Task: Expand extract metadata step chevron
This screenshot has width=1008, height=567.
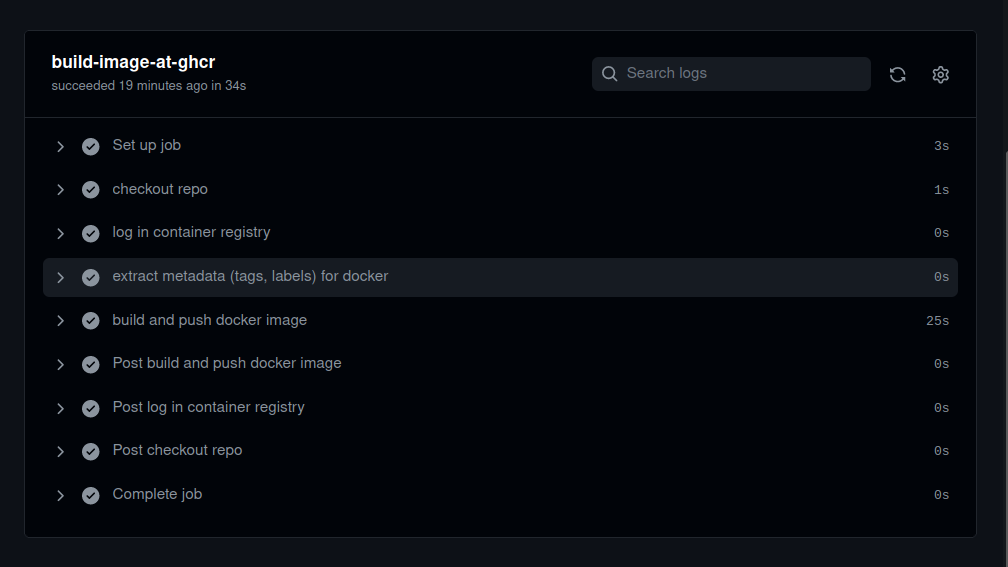Action: (x=60, y=277)
